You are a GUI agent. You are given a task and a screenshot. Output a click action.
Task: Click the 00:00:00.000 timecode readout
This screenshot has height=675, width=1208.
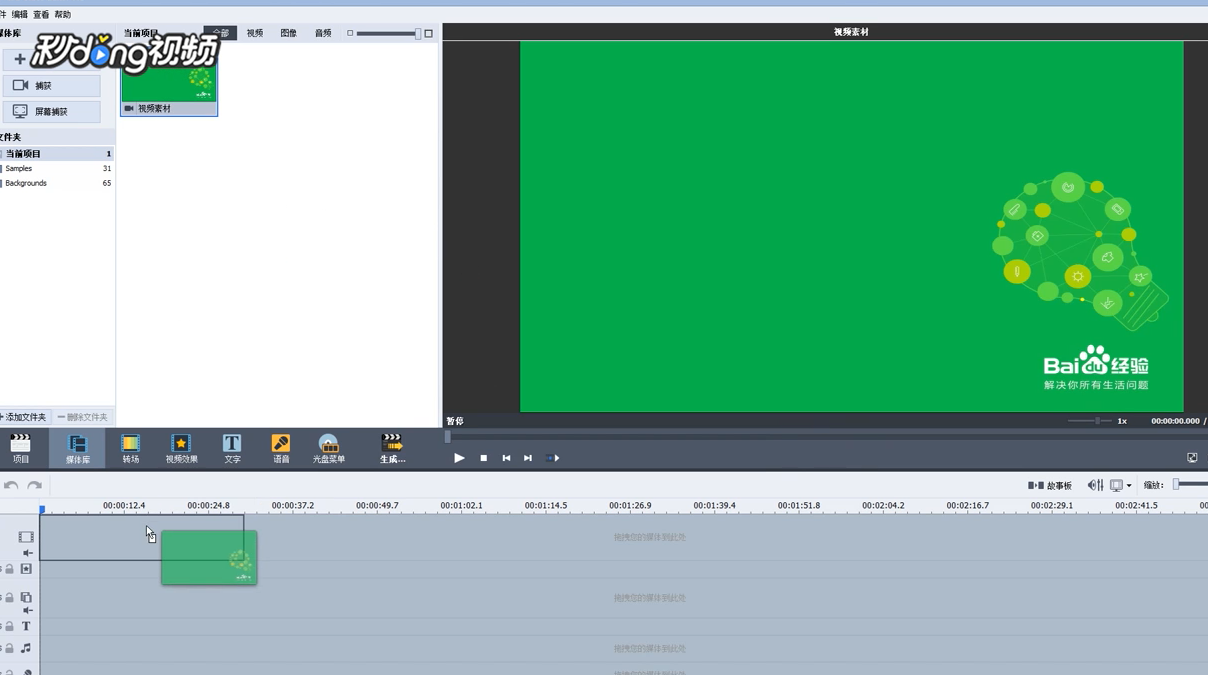point(1175,421)
